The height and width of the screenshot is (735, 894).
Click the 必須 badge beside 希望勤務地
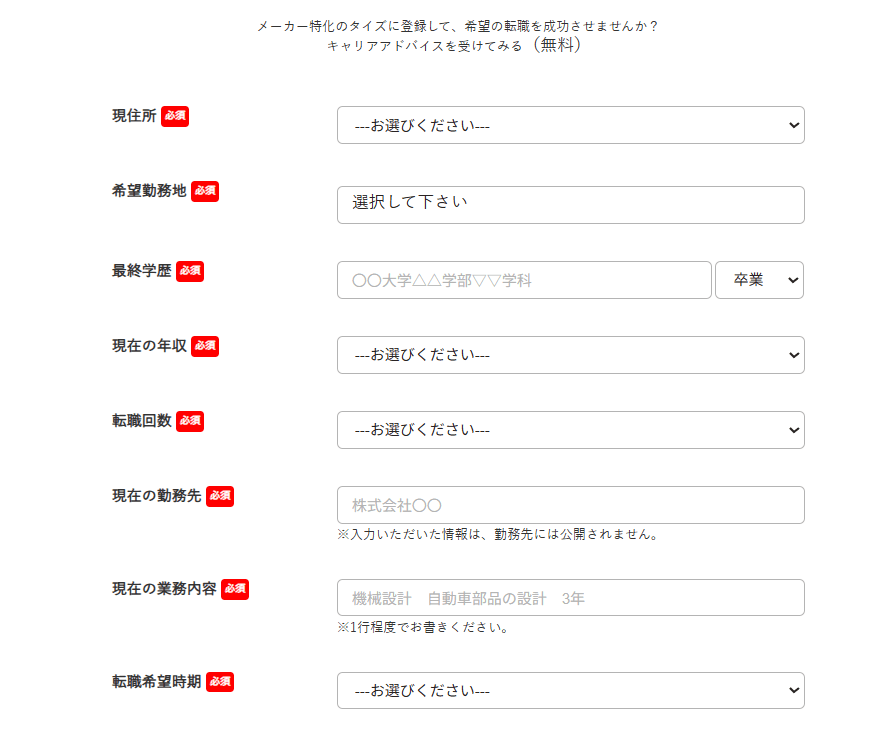coord(205,191)
